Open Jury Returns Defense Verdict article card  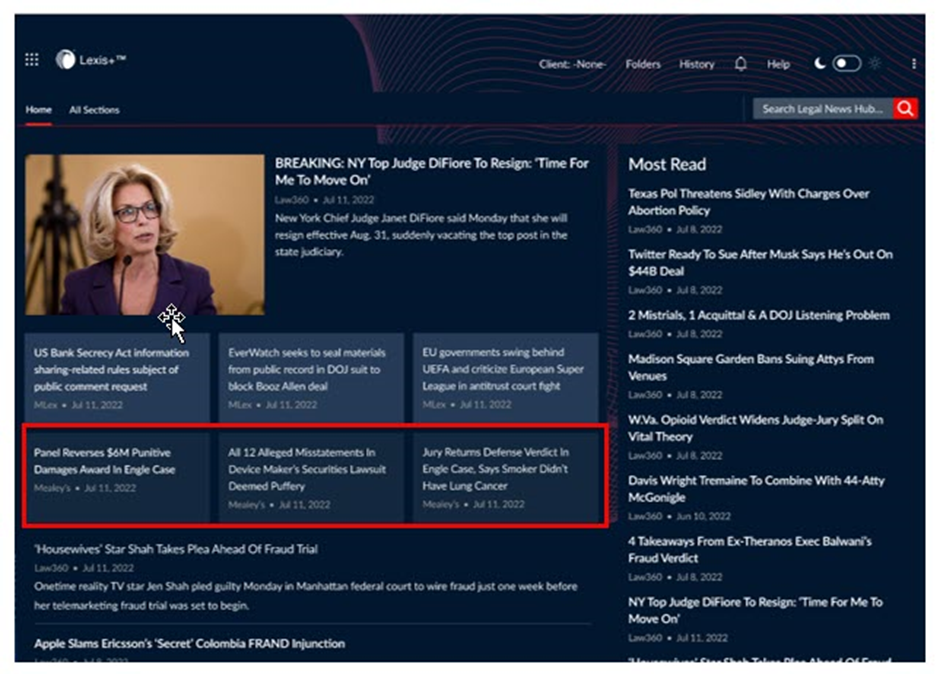click(x=505, y=477)
